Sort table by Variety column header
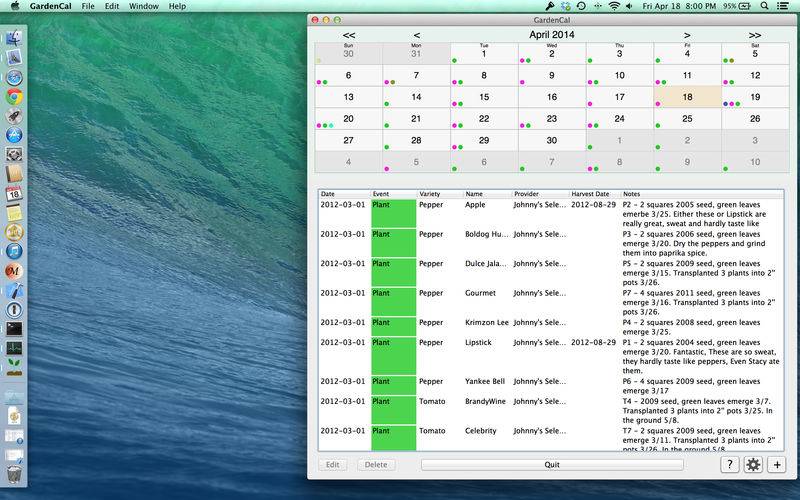This screenshot has height=500, width=800. tap(440, 194)
